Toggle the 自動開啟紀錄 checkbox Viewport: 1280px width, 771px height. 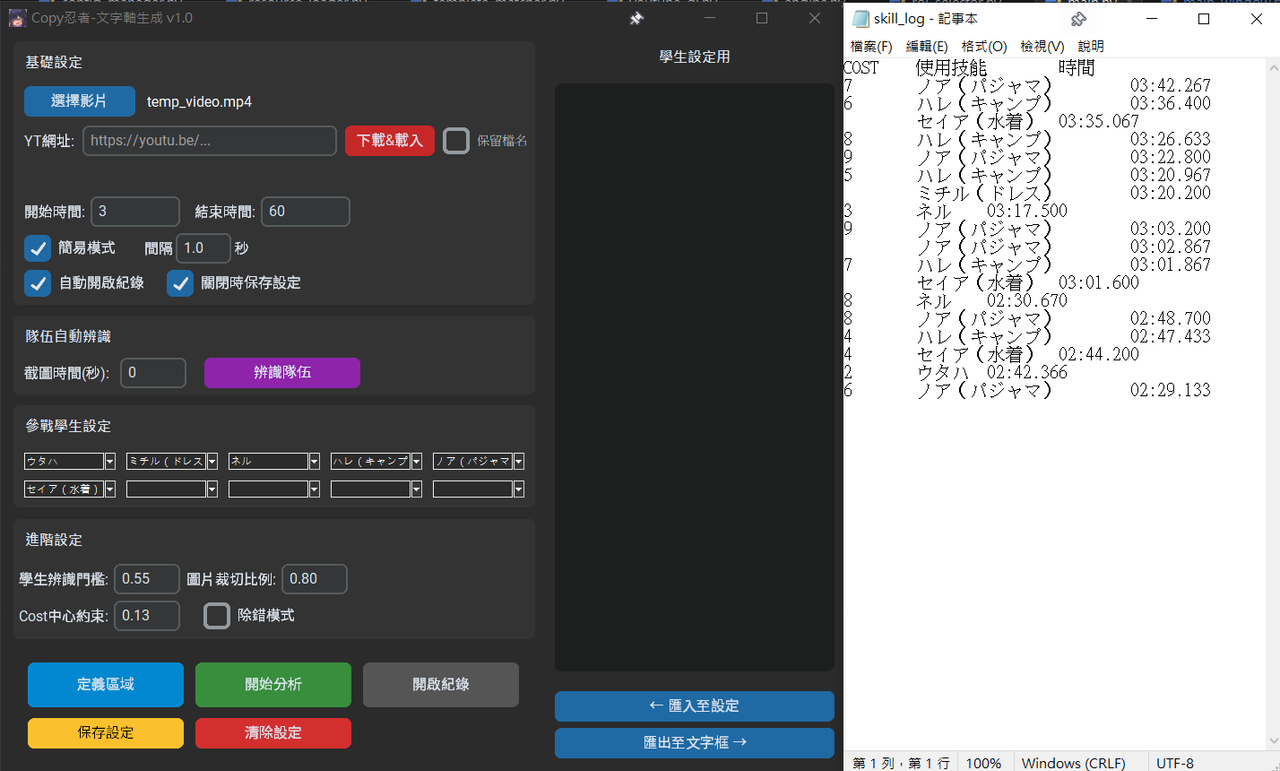(38, 283)
